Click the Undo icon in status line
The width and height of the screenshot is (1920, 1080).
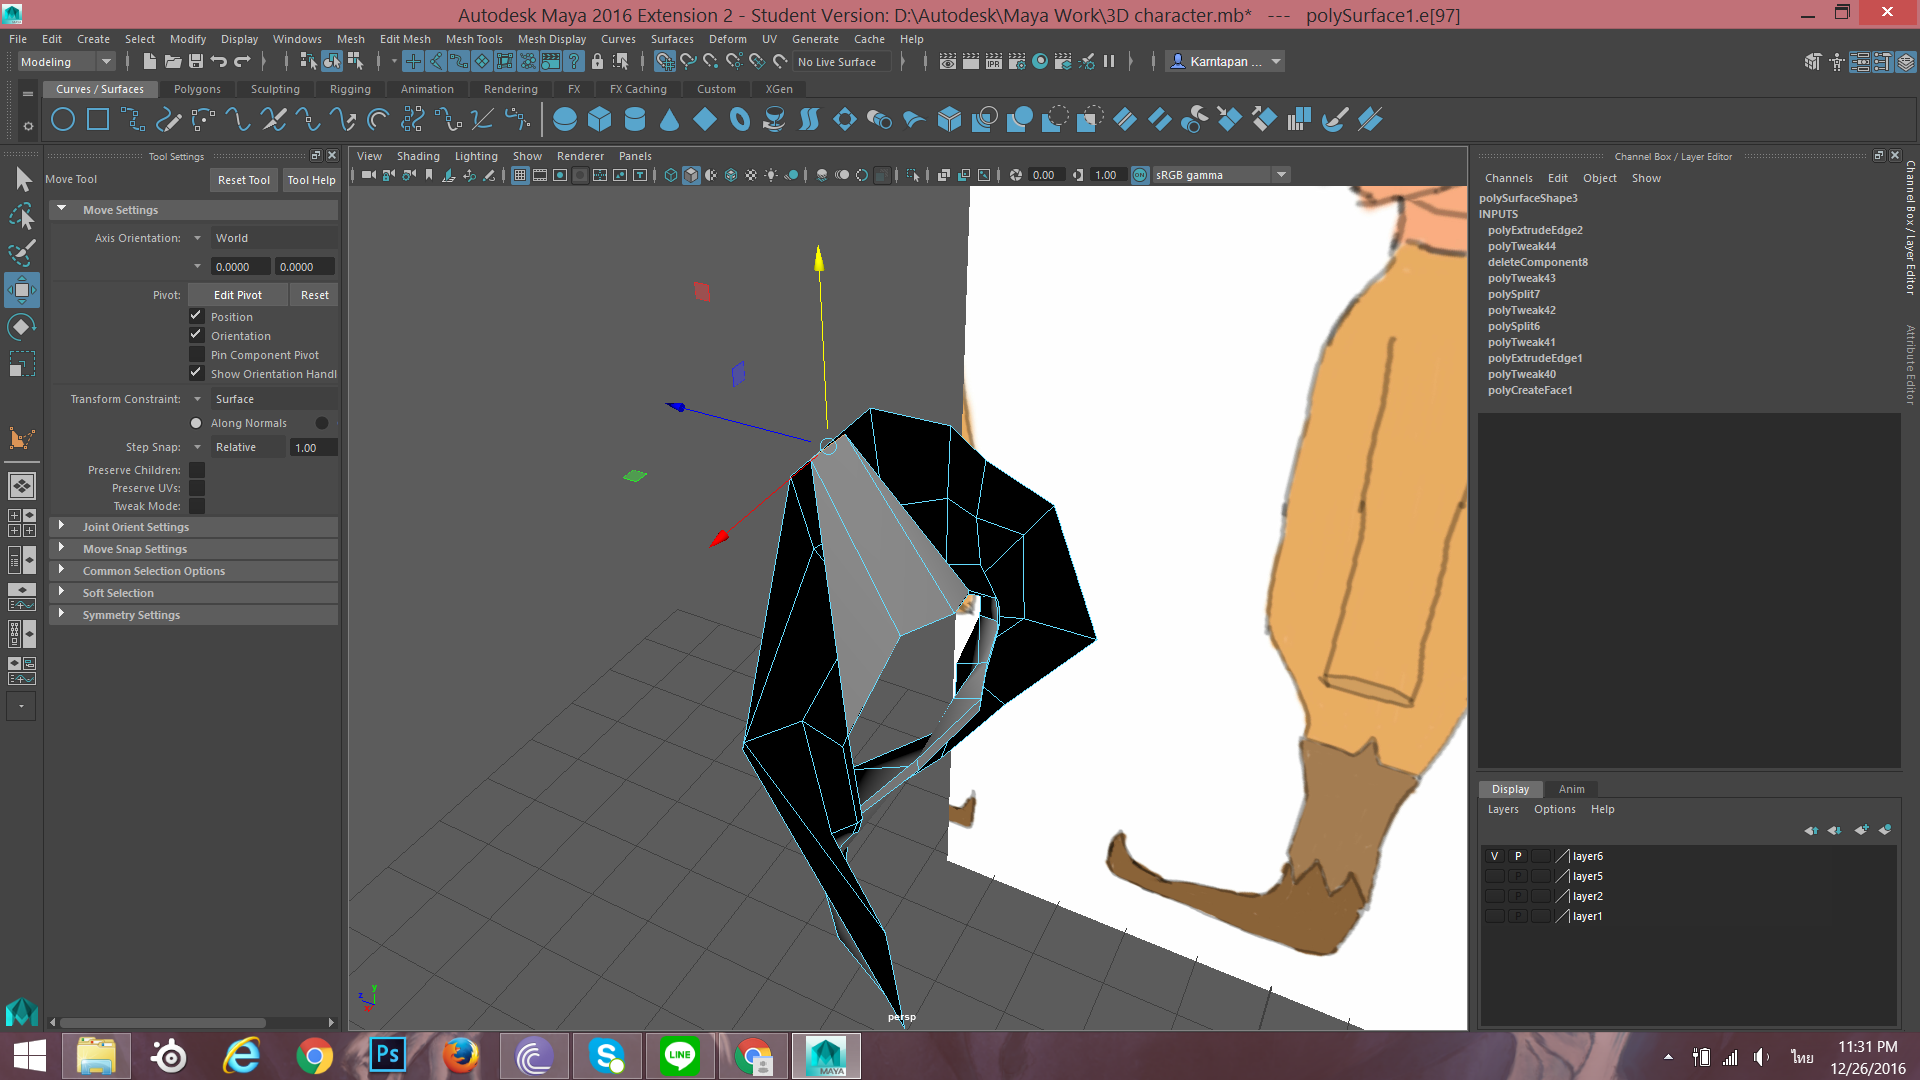219,62
